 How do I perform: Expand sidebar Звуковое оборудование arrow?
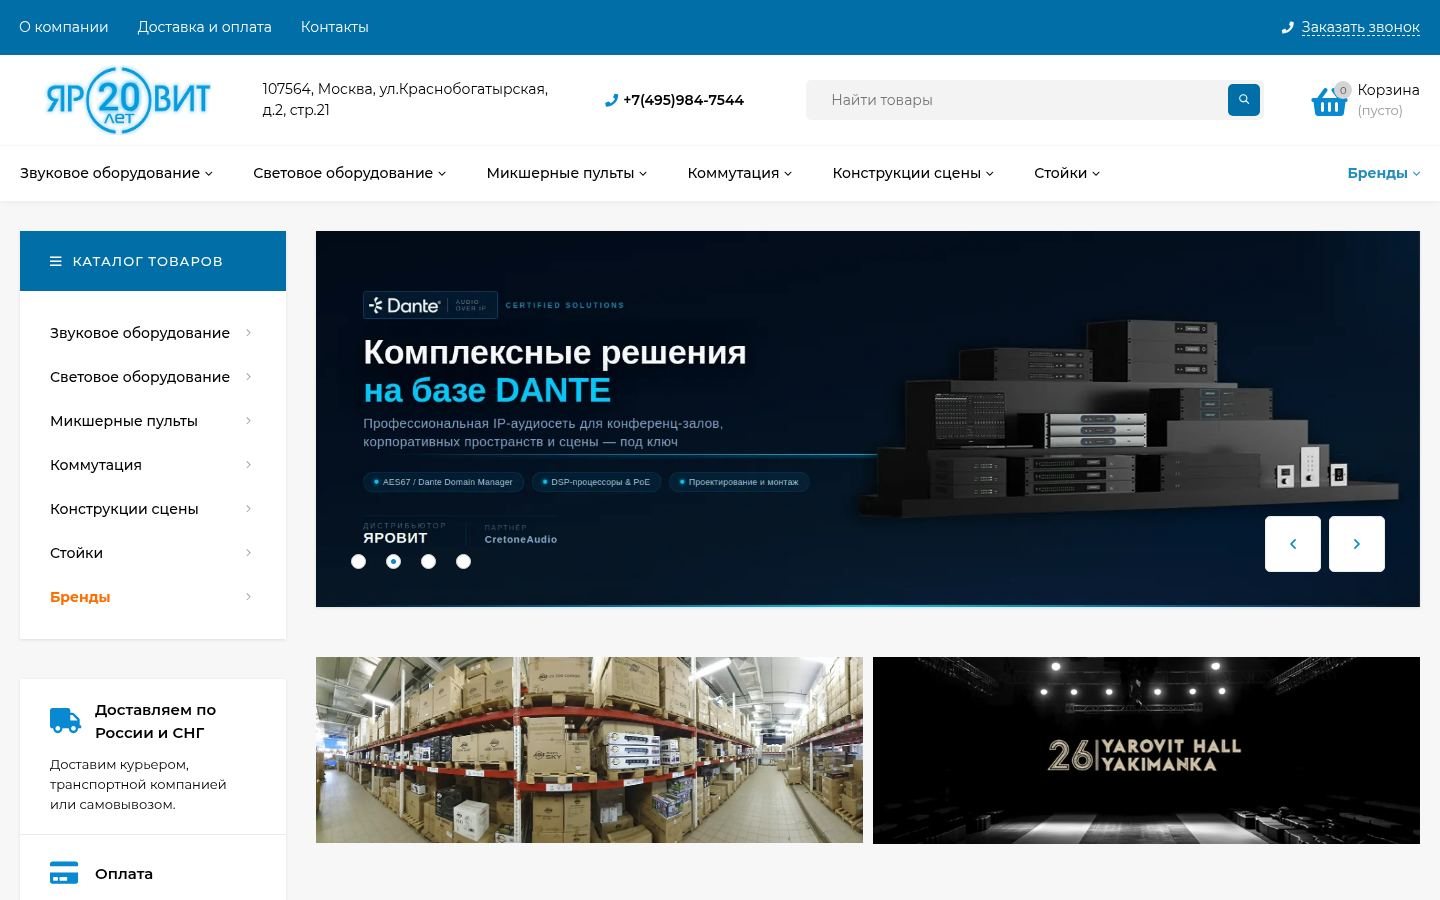(249, 333)
